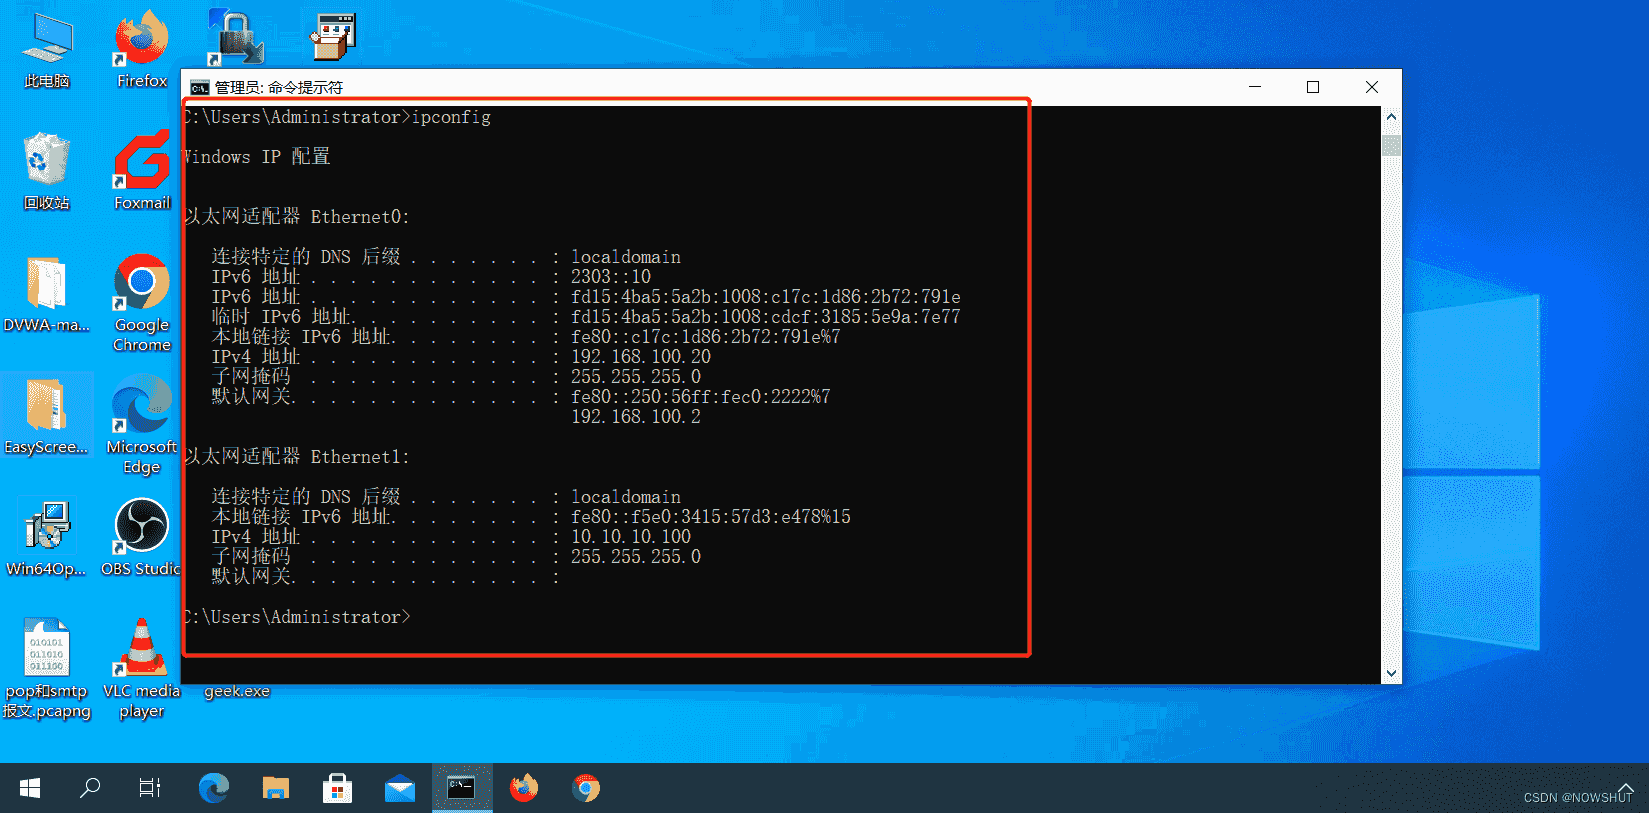Open the Windows Start menu
1649x813 pixels.
coord(30,788)
